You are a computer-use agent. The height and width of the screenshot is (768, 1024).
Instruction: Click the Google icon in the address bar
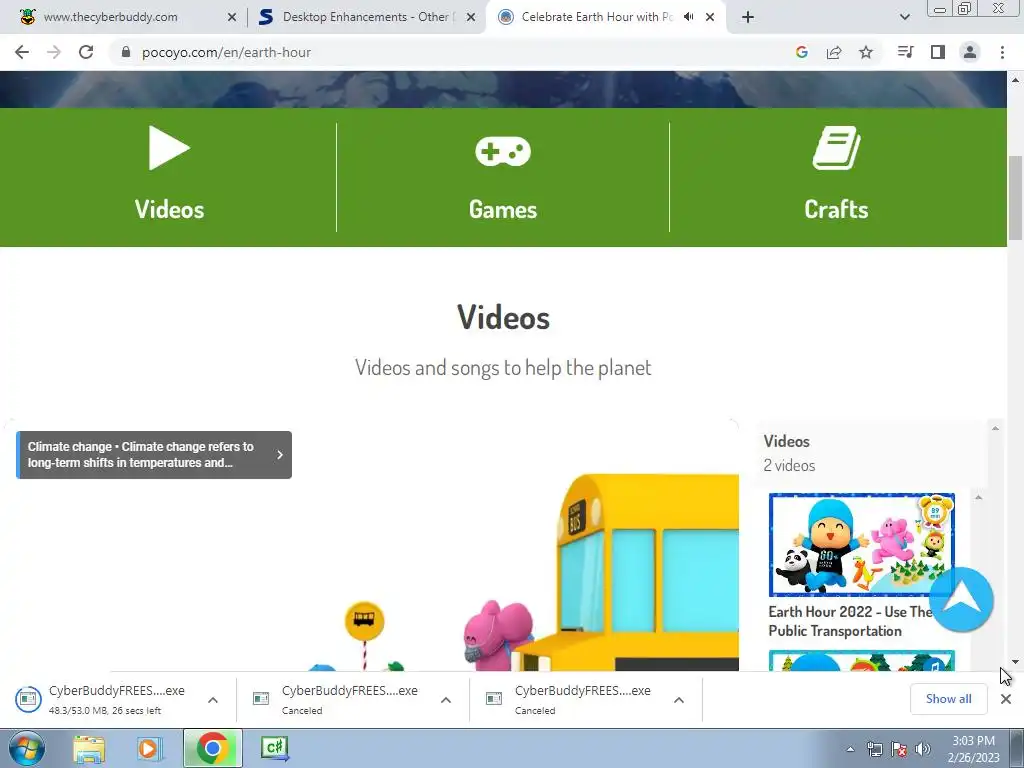click(x=801, y=52)
